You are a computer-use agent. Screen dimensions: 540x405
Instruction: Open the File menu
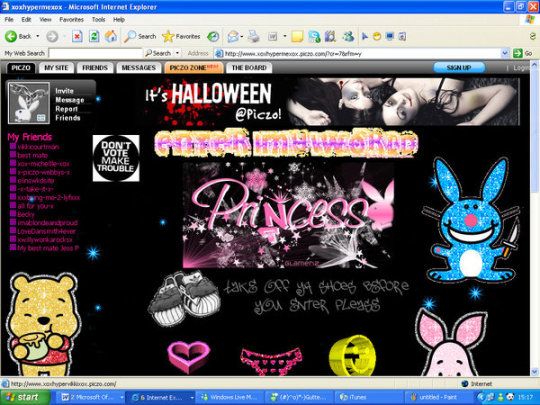click(9, 20)
